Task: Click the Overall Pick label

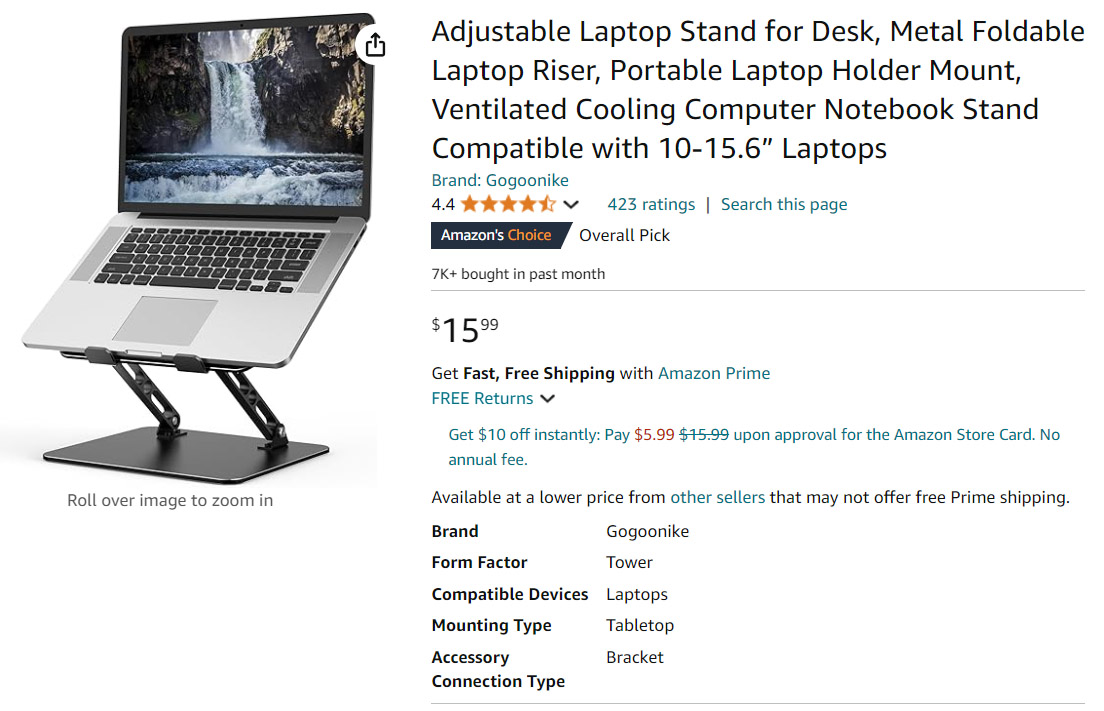Action: click(625, 235)
